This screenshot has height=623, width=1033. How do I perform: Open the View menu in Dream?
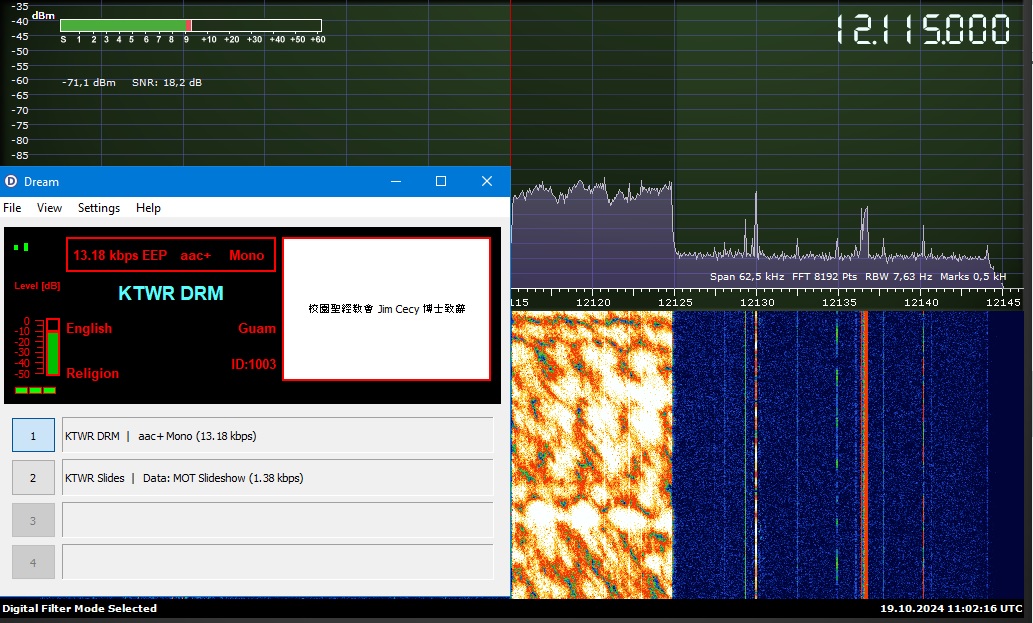(49, 208)
